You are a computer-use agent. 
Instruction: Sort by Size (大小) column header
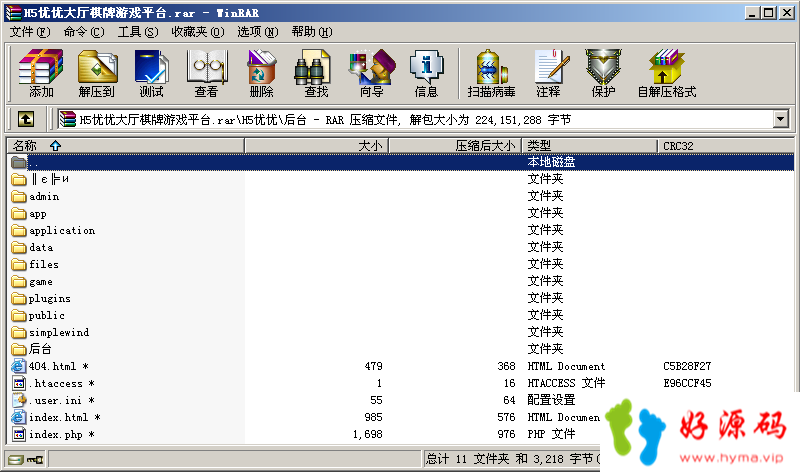point(317,146)
